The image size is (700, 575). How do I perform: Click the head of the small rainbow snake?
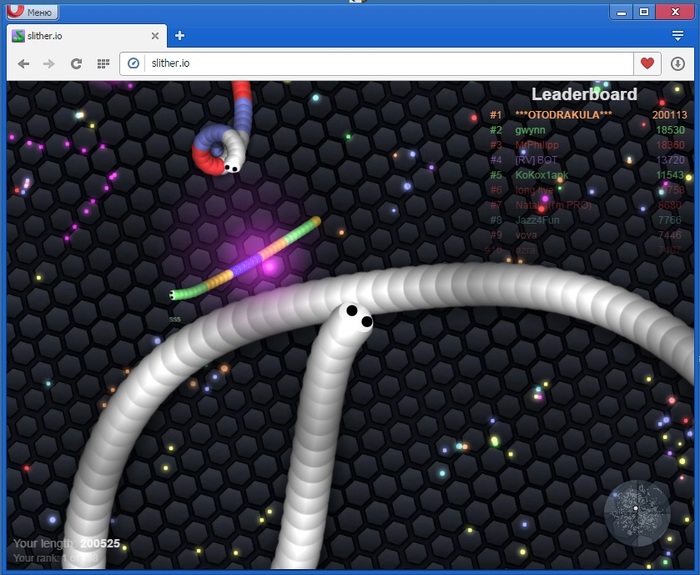pos(175,295)
